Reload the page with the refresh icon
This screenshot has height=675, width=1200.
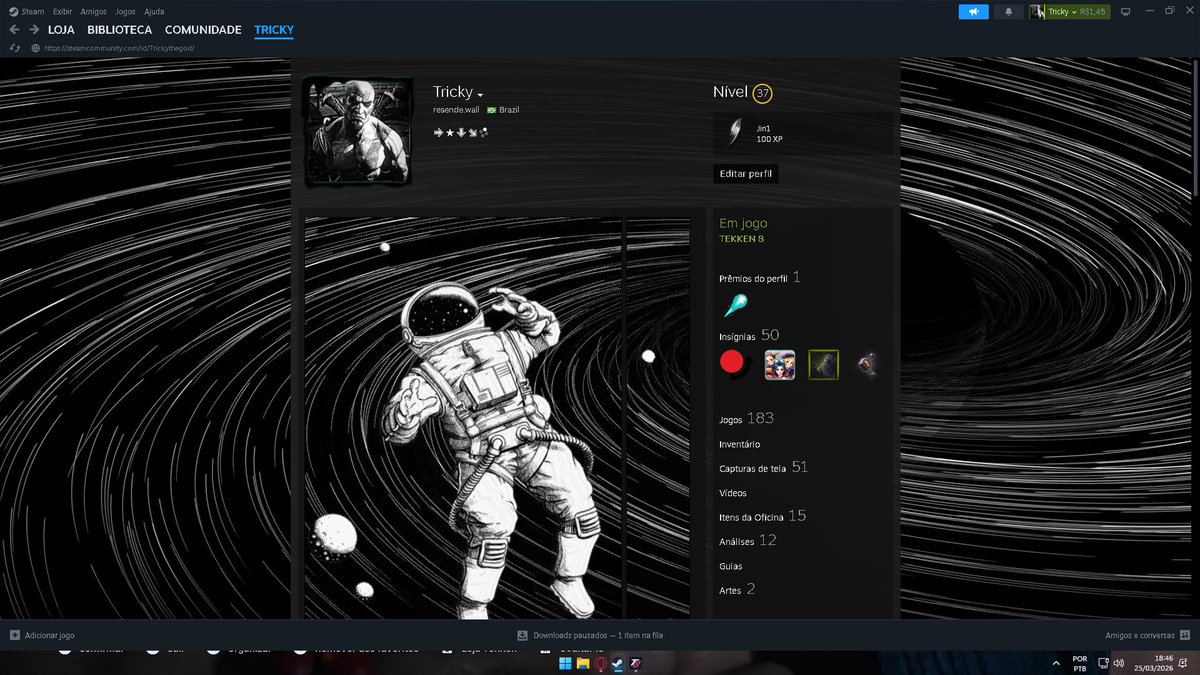[14, 48]
